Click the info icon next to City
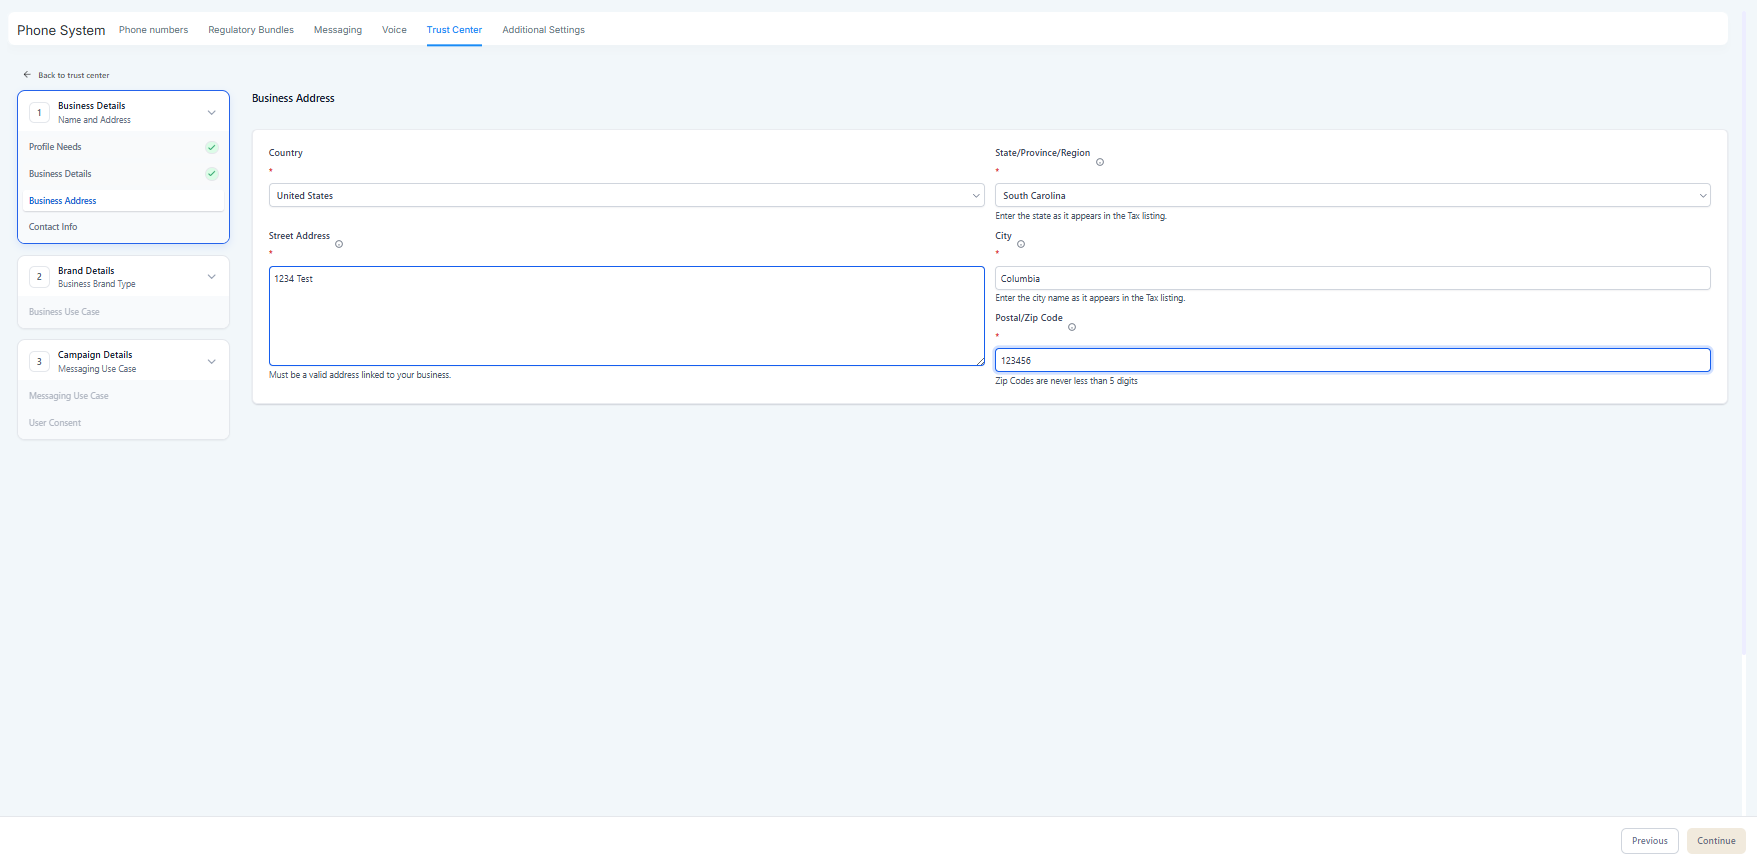The image size is (1757, 863). click(x=1021, y=244)
